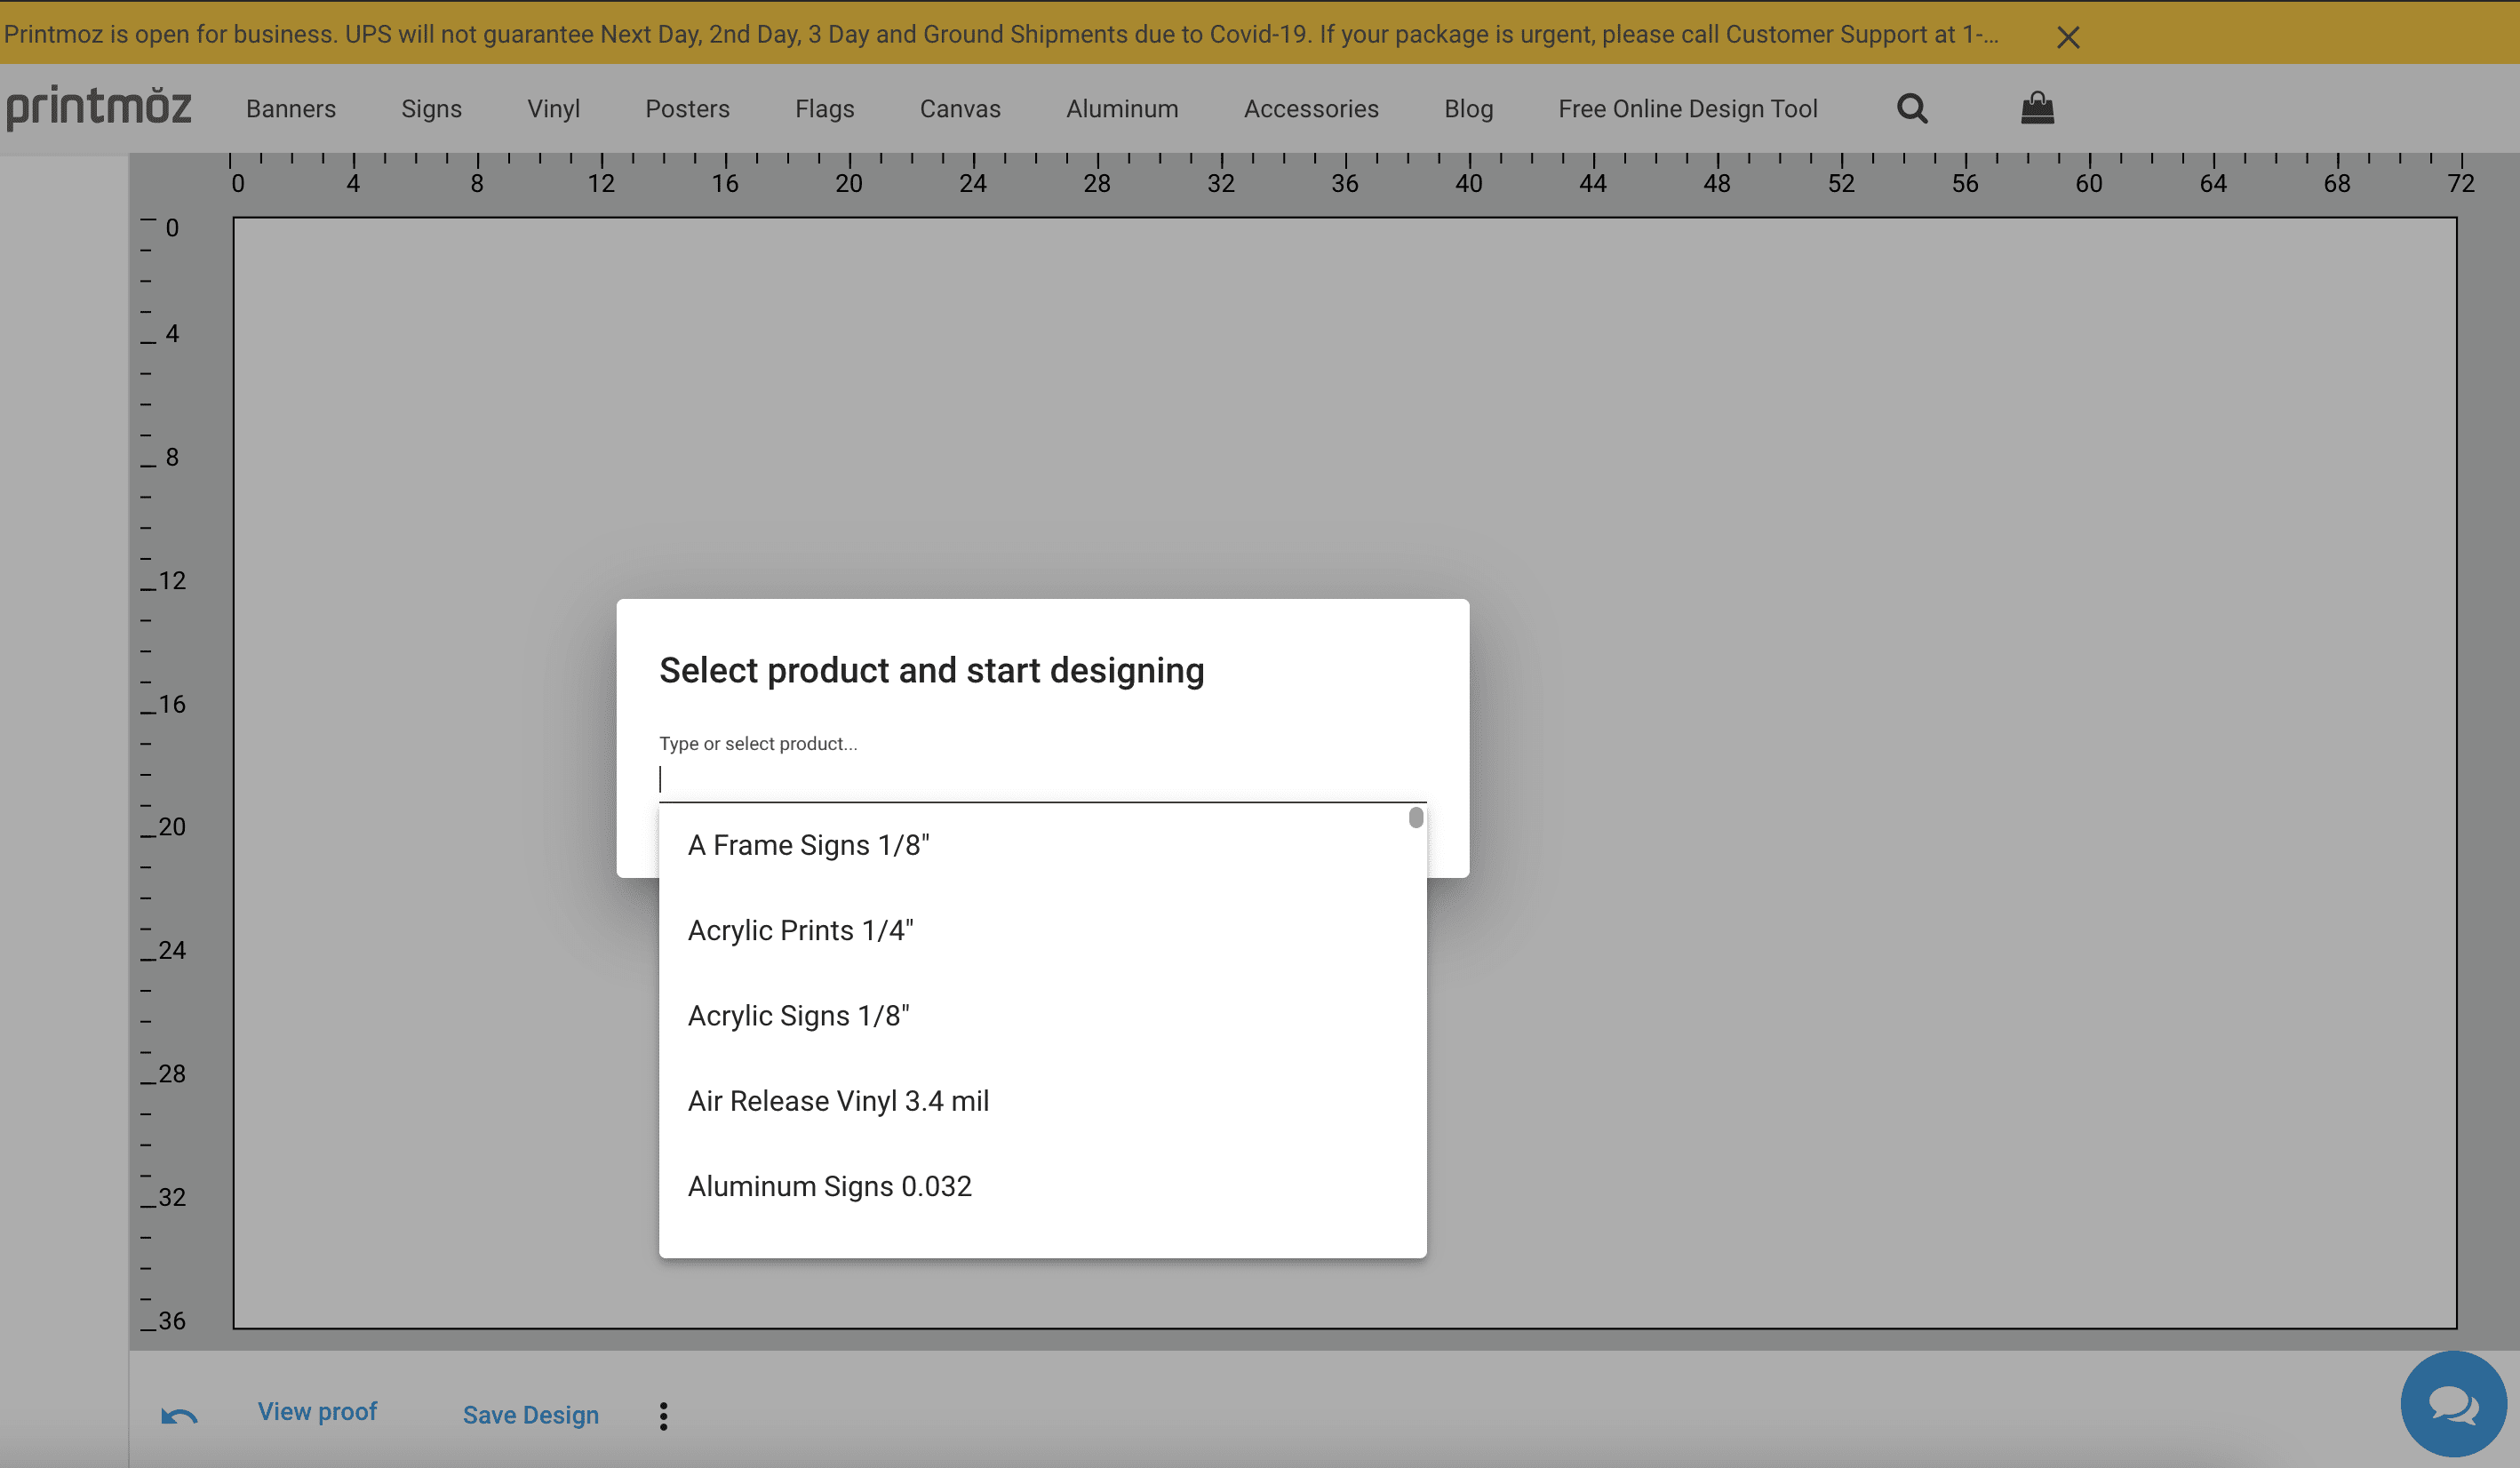Open the Signs navigation menu

431,109
